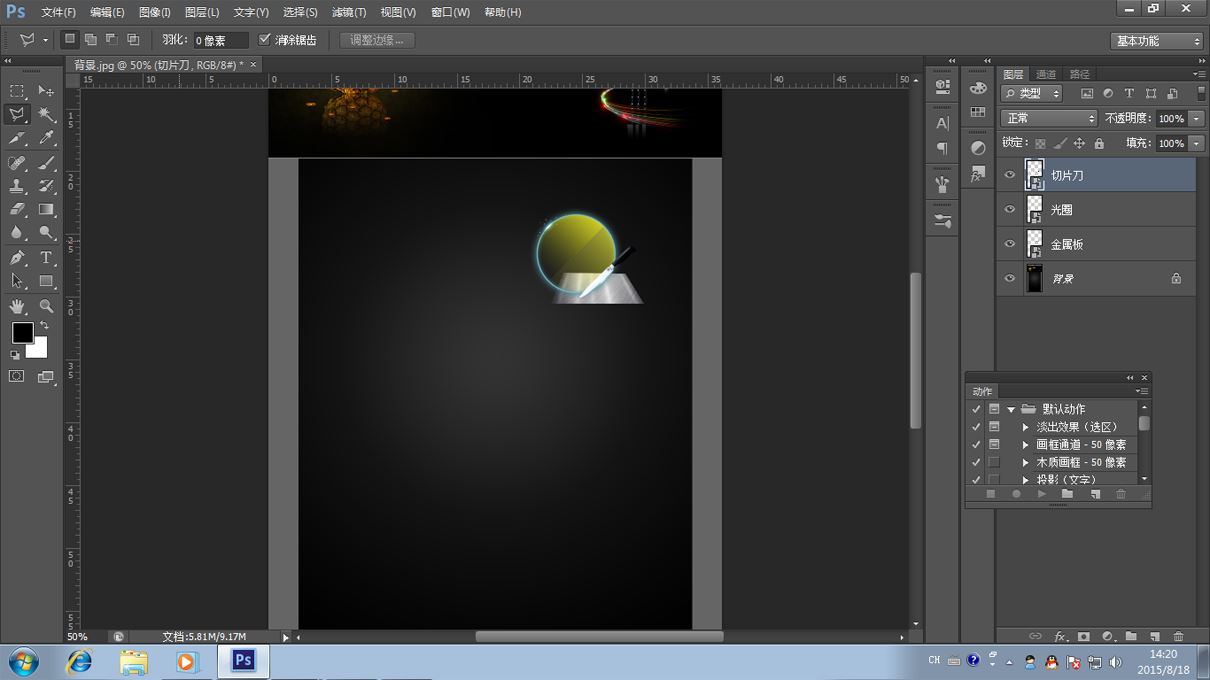Switch to the 通道 tab
This screenshot has height=680, width=1210.
[1046, 74]
